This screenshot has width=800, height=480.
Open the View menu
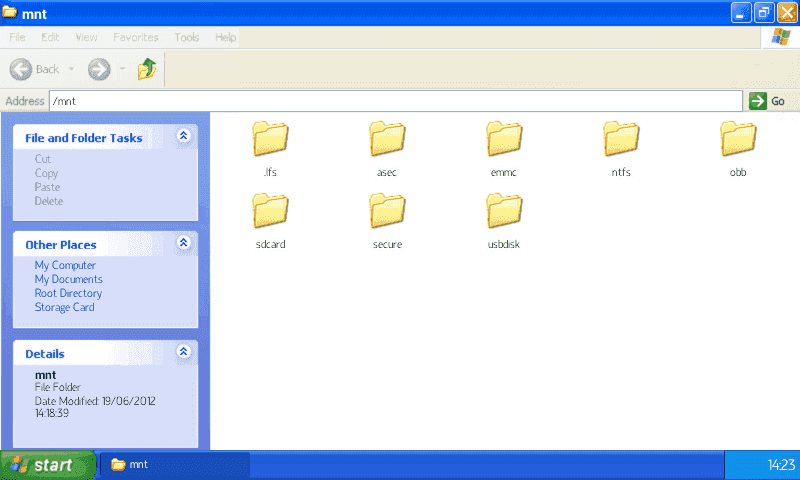(x=86, y=37)
